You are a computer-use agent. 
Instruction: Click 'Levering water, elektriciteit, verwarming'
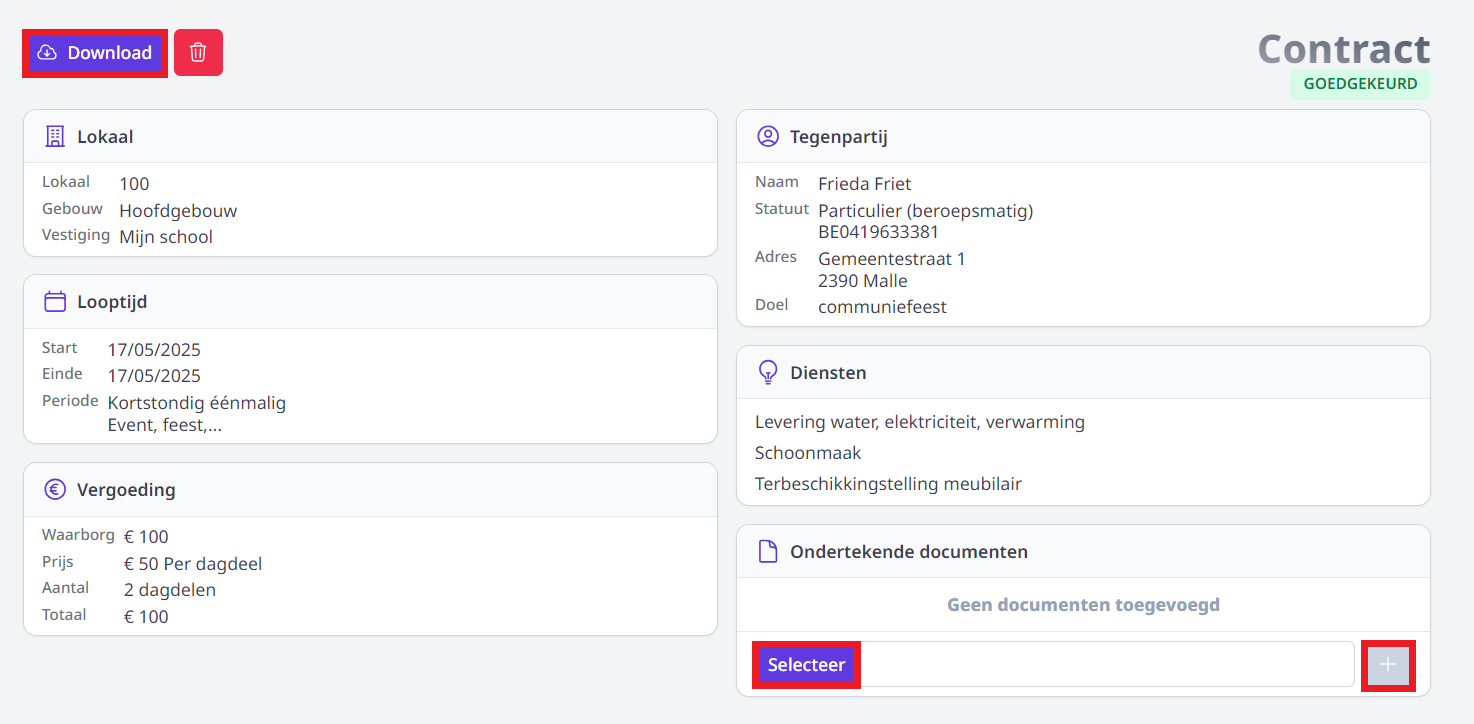(920, 422)
